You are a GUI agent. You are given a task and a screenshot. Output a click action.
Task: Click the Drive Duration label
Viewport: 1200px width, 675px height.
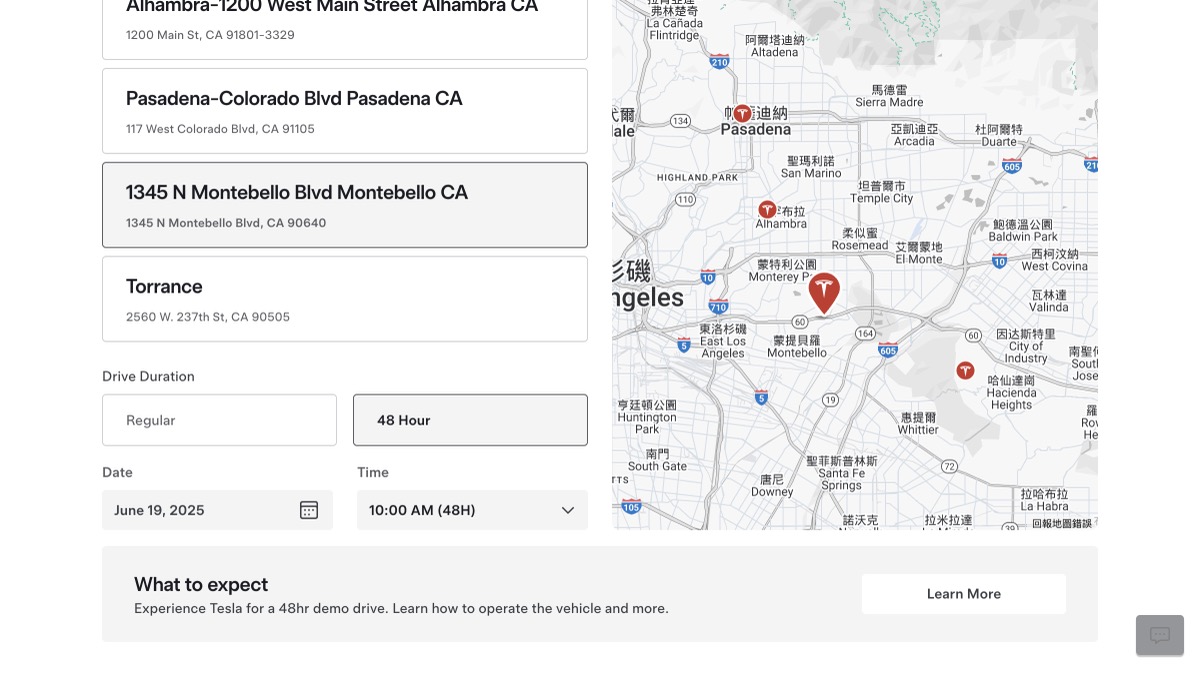pos(148,376)
